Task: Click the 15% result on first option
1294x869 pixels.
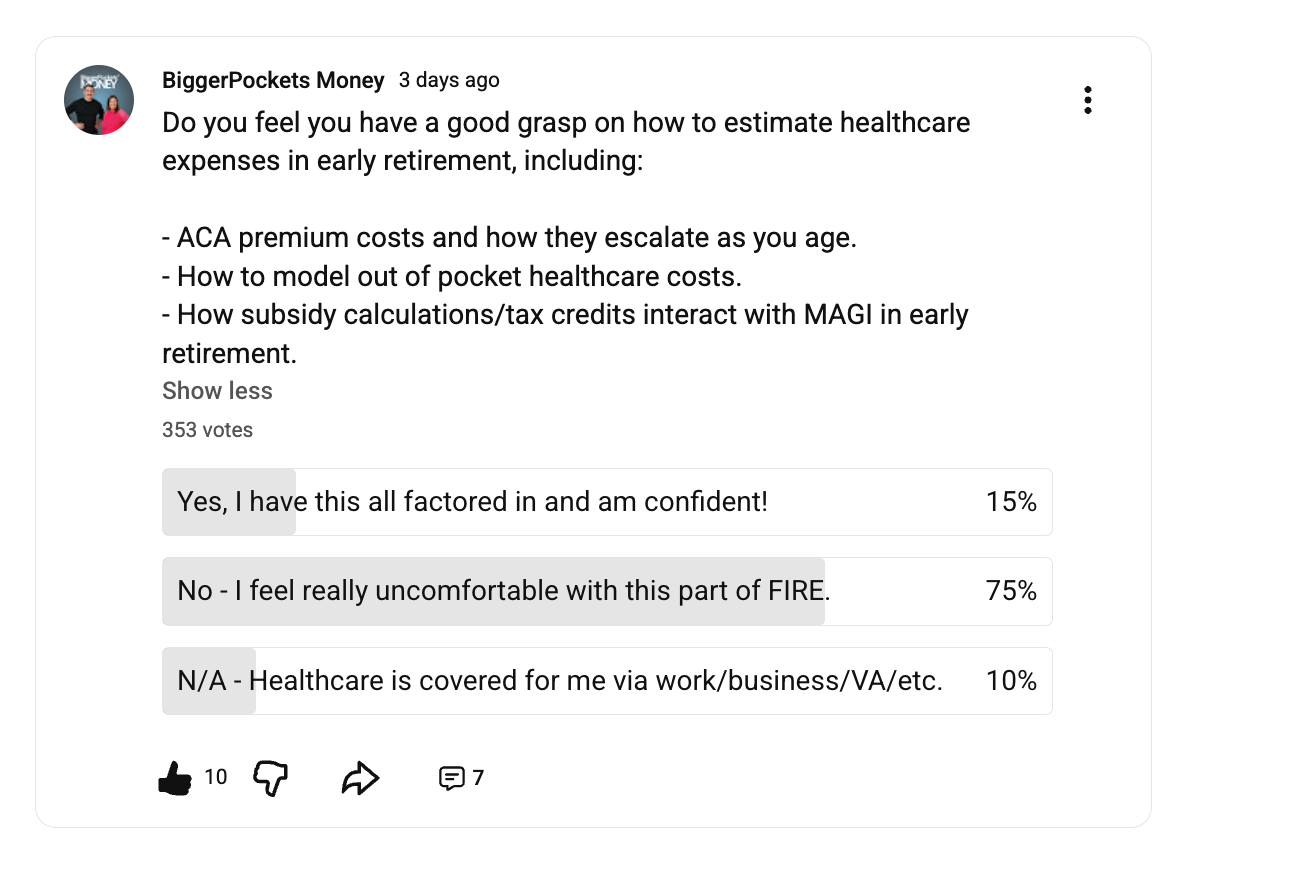Action: coord(1011,502)
